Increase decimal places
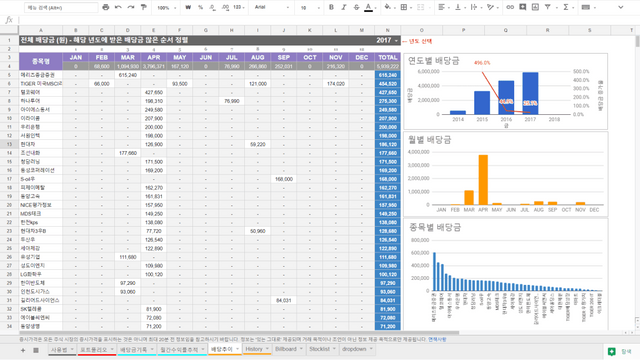This screenshot has height=360, width=640. [x=225, y=7]
